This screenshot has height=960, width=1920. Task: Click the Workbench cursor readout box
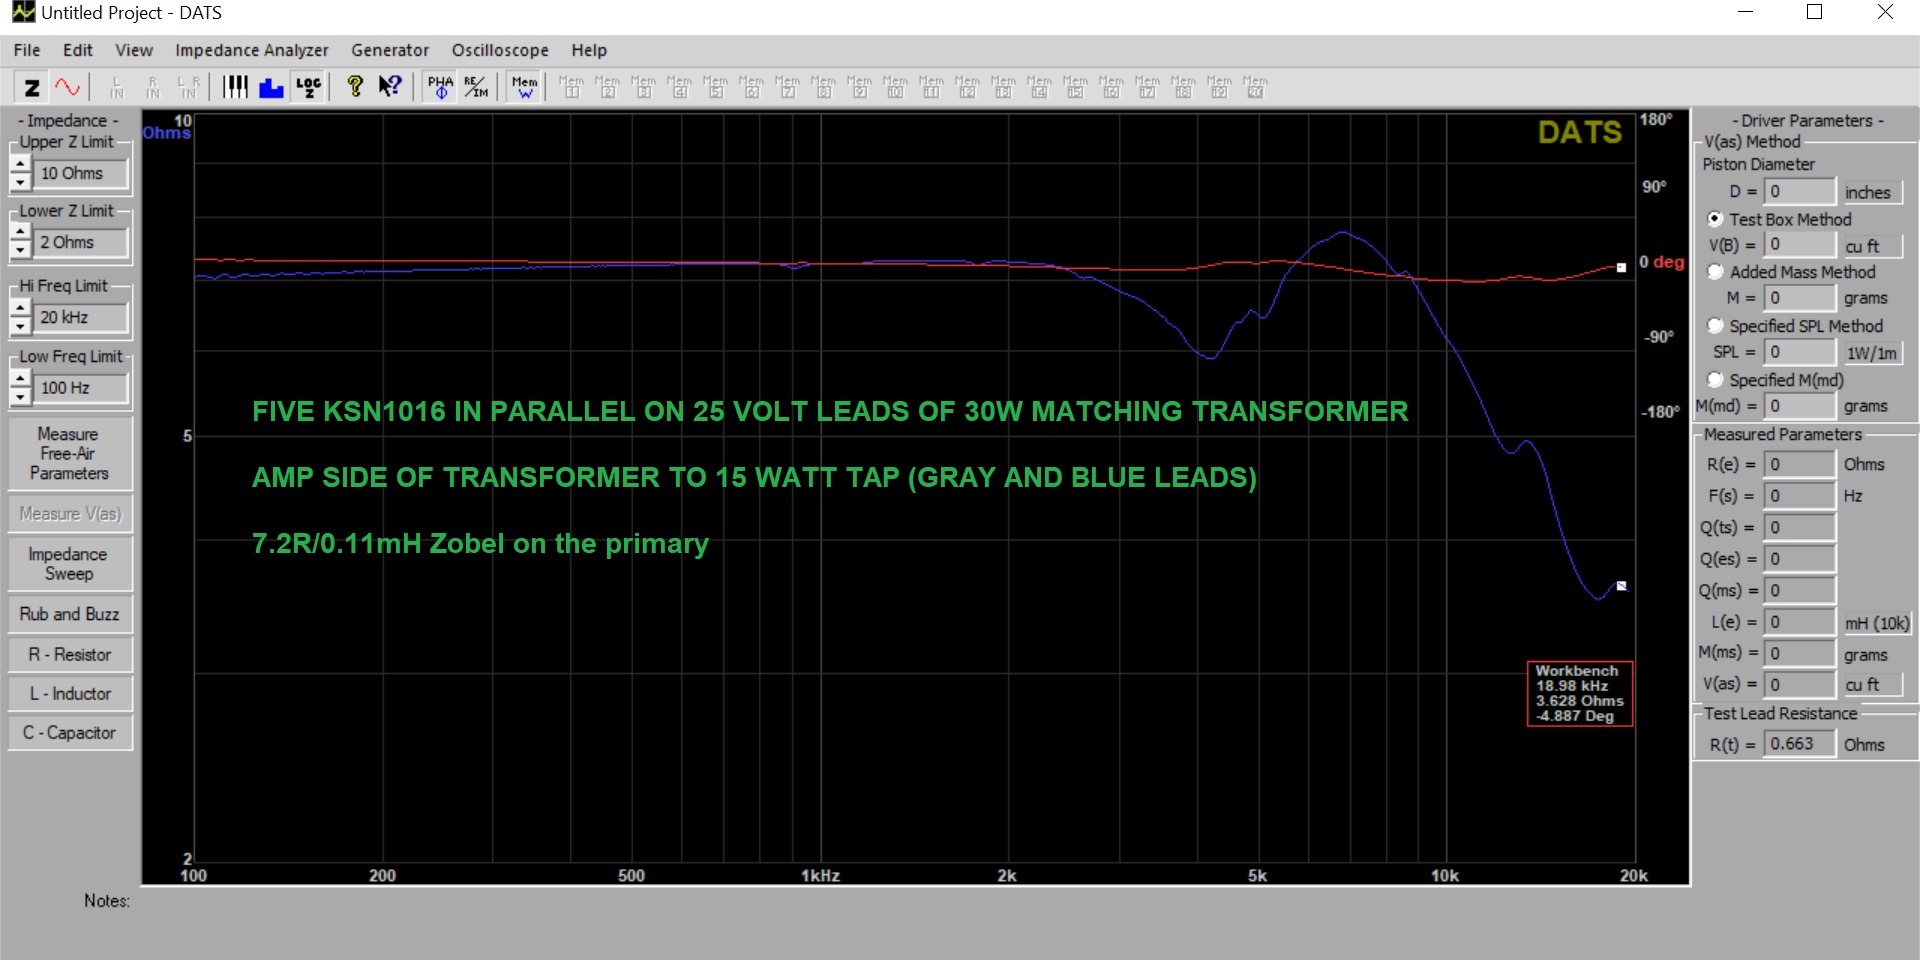pyautogui.click(x=1580, y=693)
